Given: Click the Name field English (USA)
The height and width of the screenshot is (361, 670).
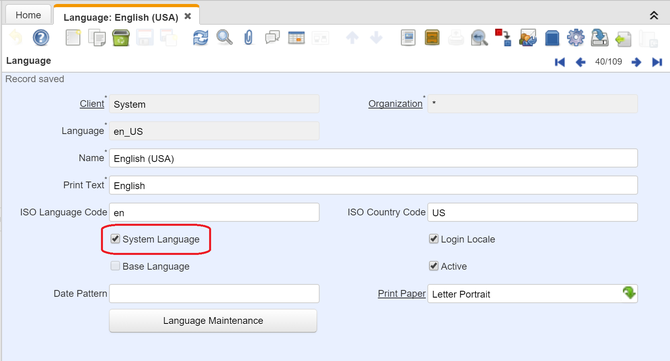Looking at the screenshot, I should click(x=373, y=158).
